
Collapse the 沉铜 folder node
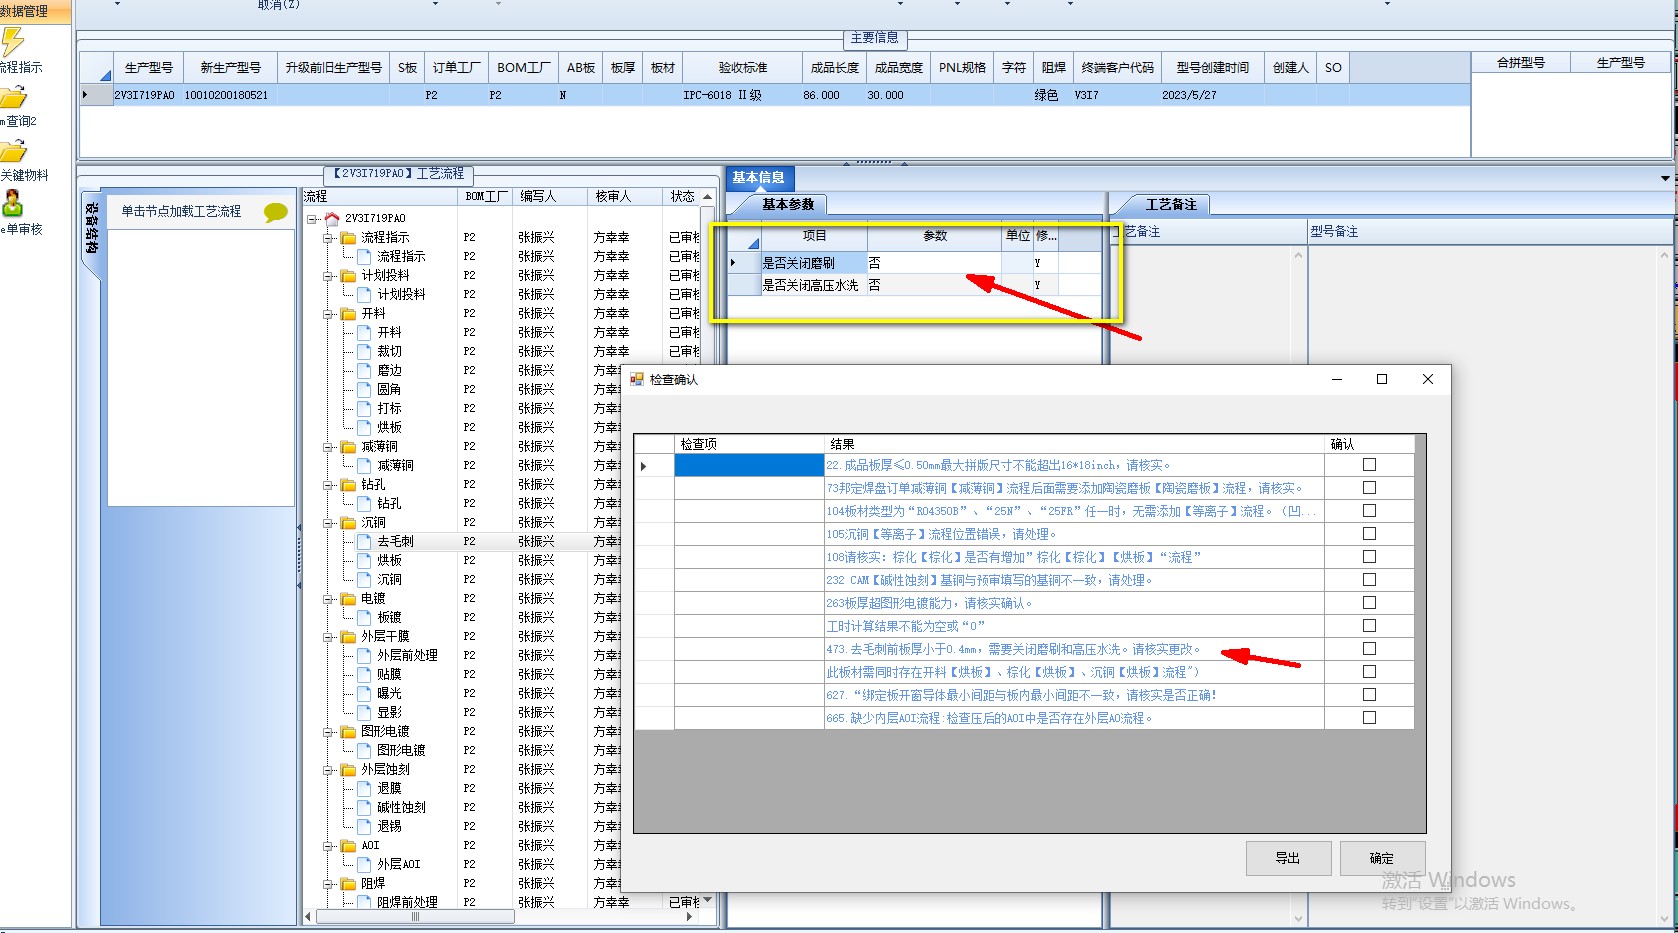tap(328, 522)
